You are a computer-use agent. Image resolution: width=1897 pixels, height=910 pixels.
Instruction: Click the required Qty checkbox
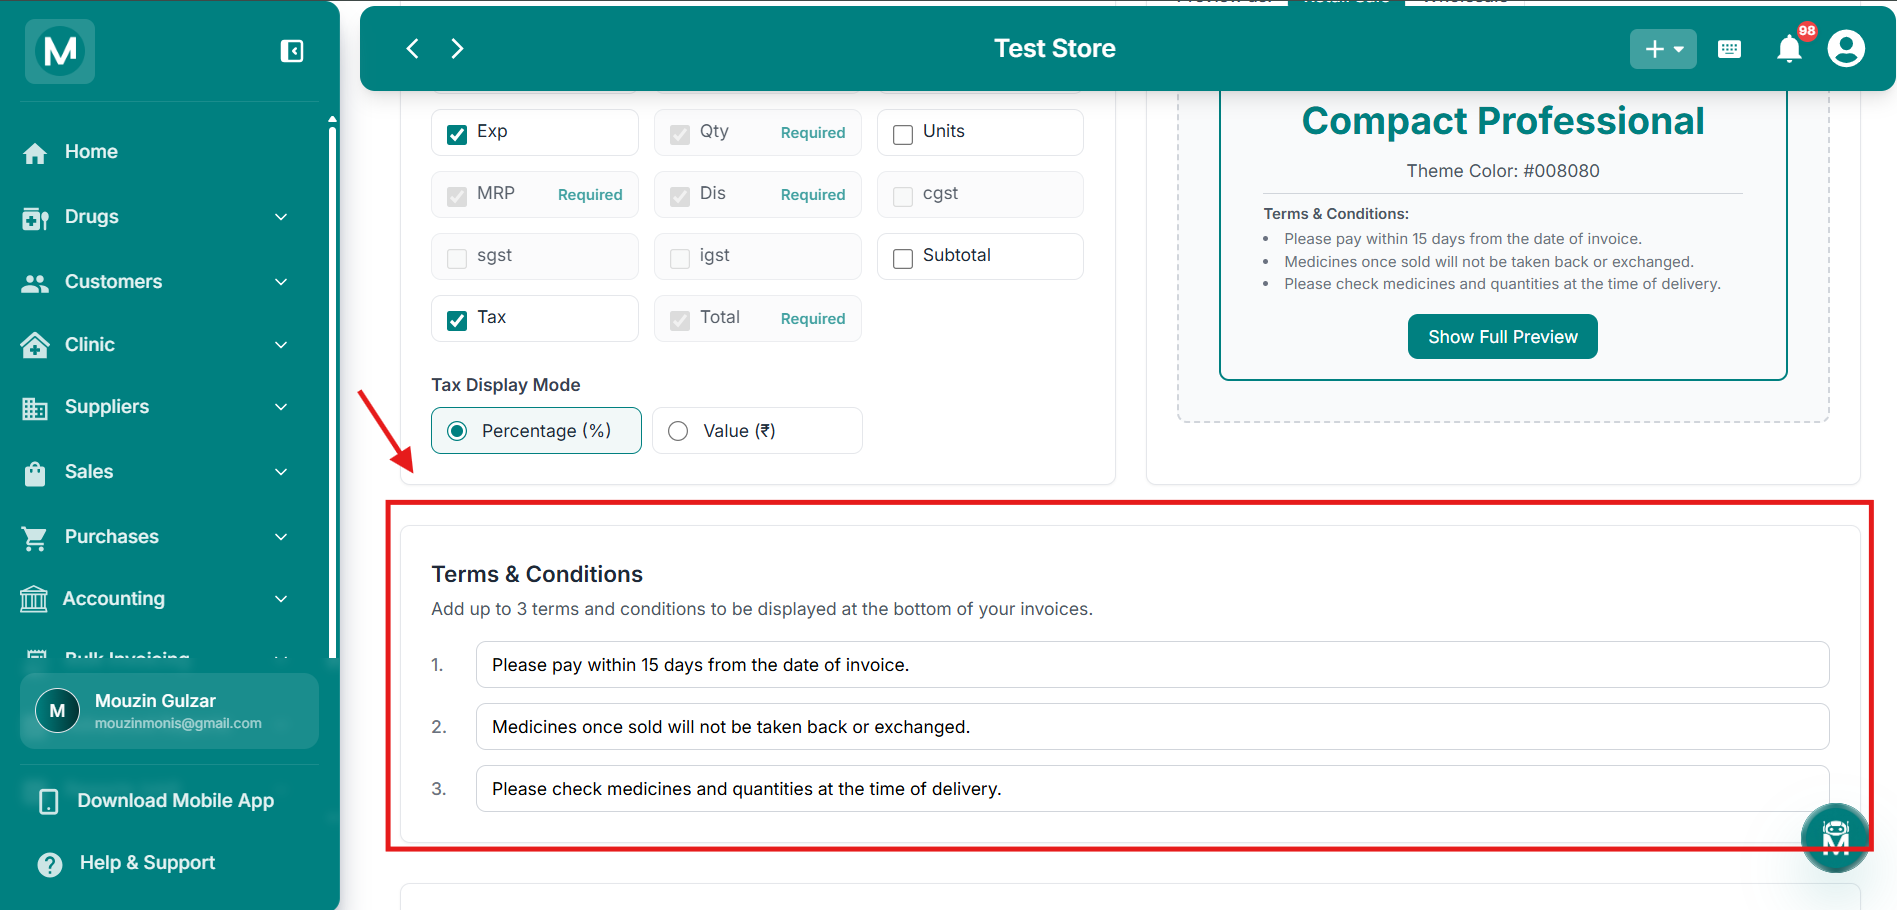click(x=680, y=134)
